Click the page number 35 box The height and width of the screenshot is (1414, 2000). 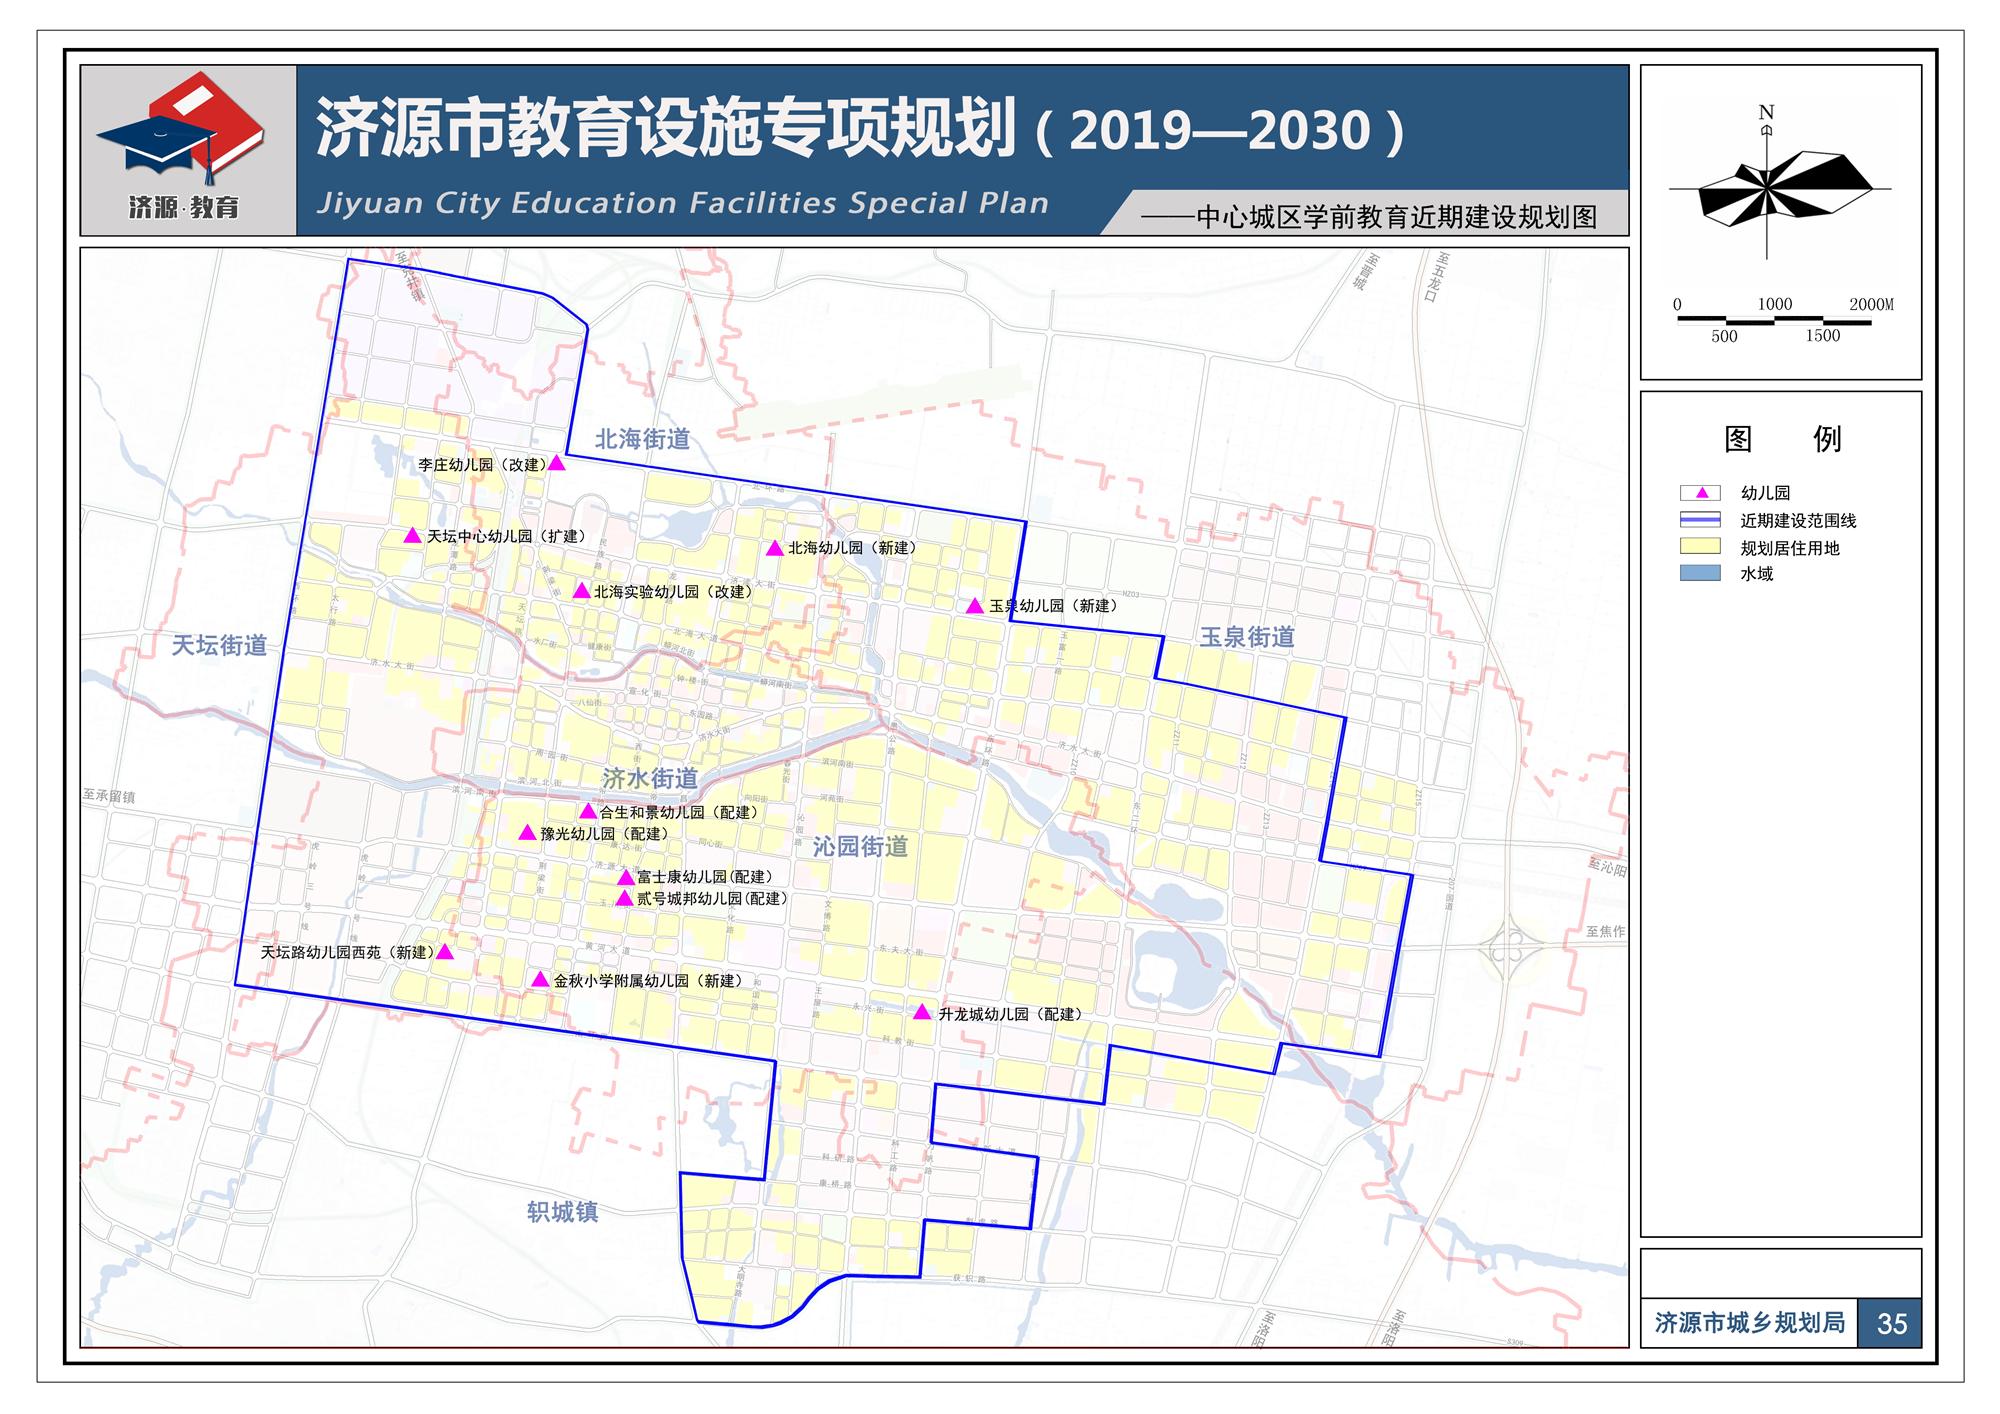tap(1890, 1324)
